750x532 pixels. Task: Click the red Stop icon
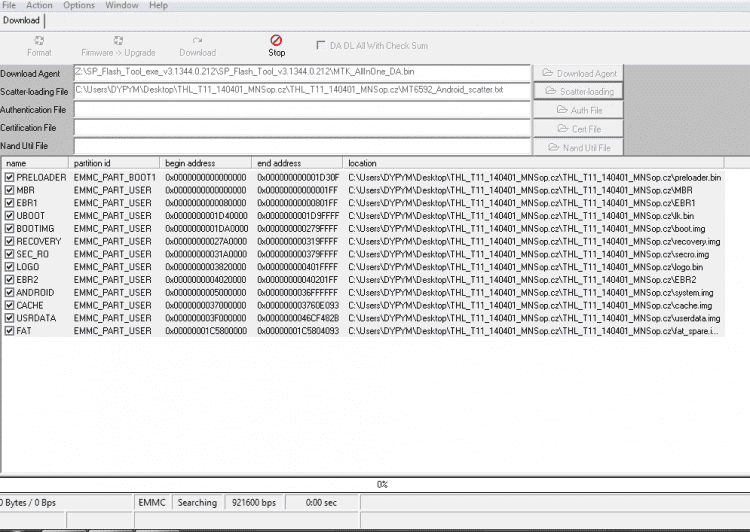(276, 40)
